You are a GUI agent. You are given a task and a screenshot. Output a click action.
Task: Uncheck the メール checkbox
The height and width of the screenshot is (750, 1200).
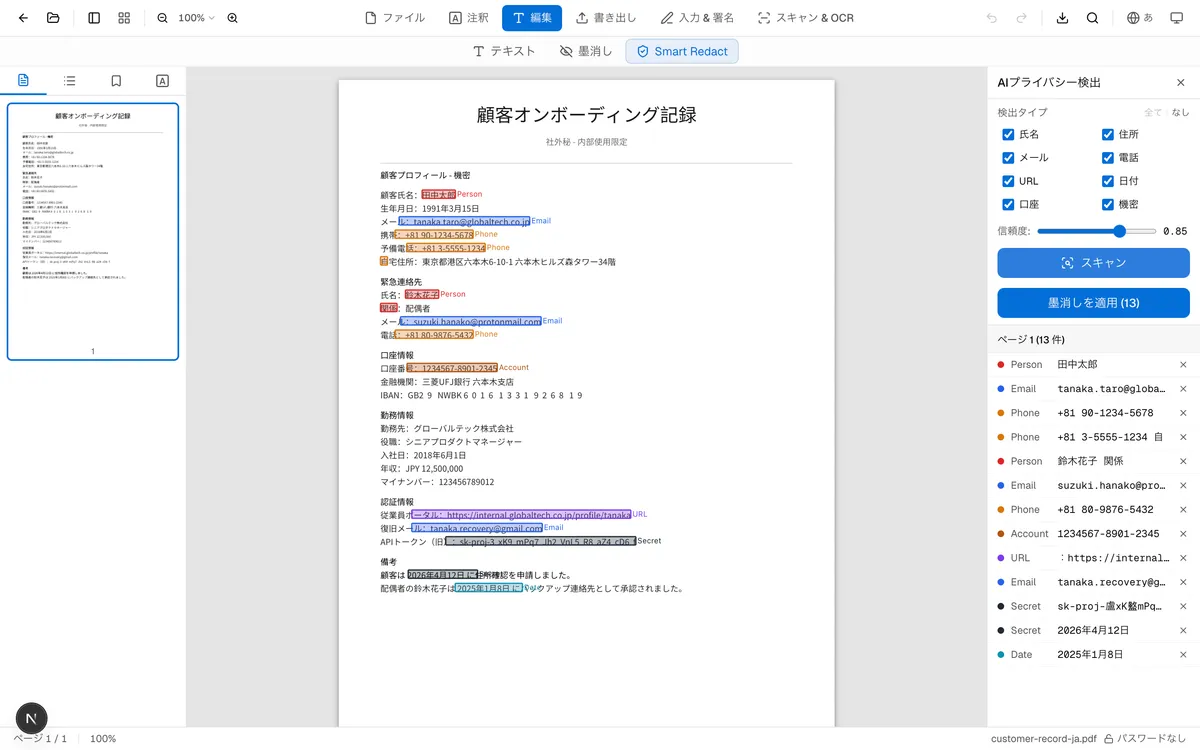1008,158
